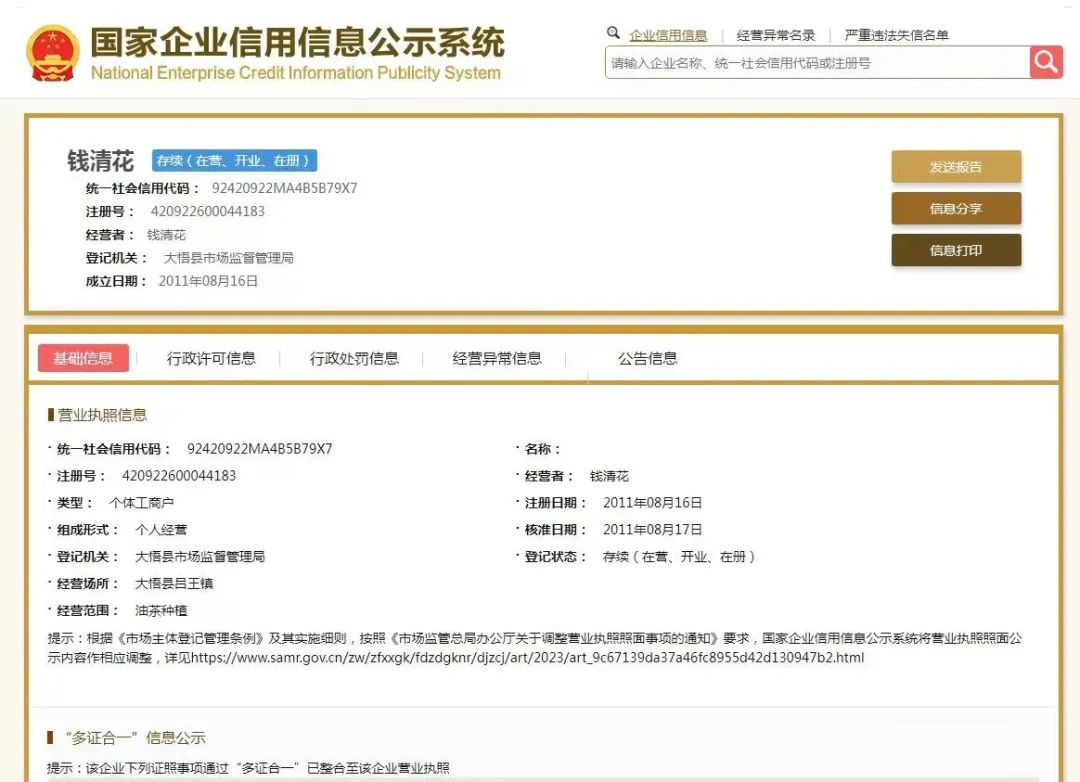Click the 信息分享 button
The image size is (1080, 782).
[x=956, y=209]
